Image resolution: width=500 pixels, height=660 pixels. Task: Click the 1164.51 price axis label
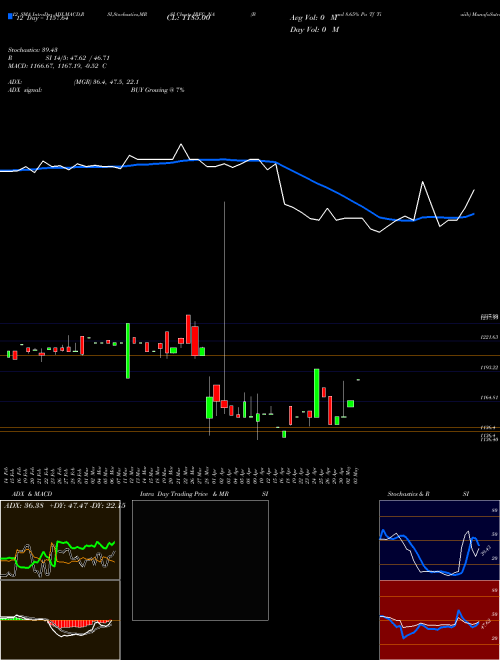click(x=489, y=397)
